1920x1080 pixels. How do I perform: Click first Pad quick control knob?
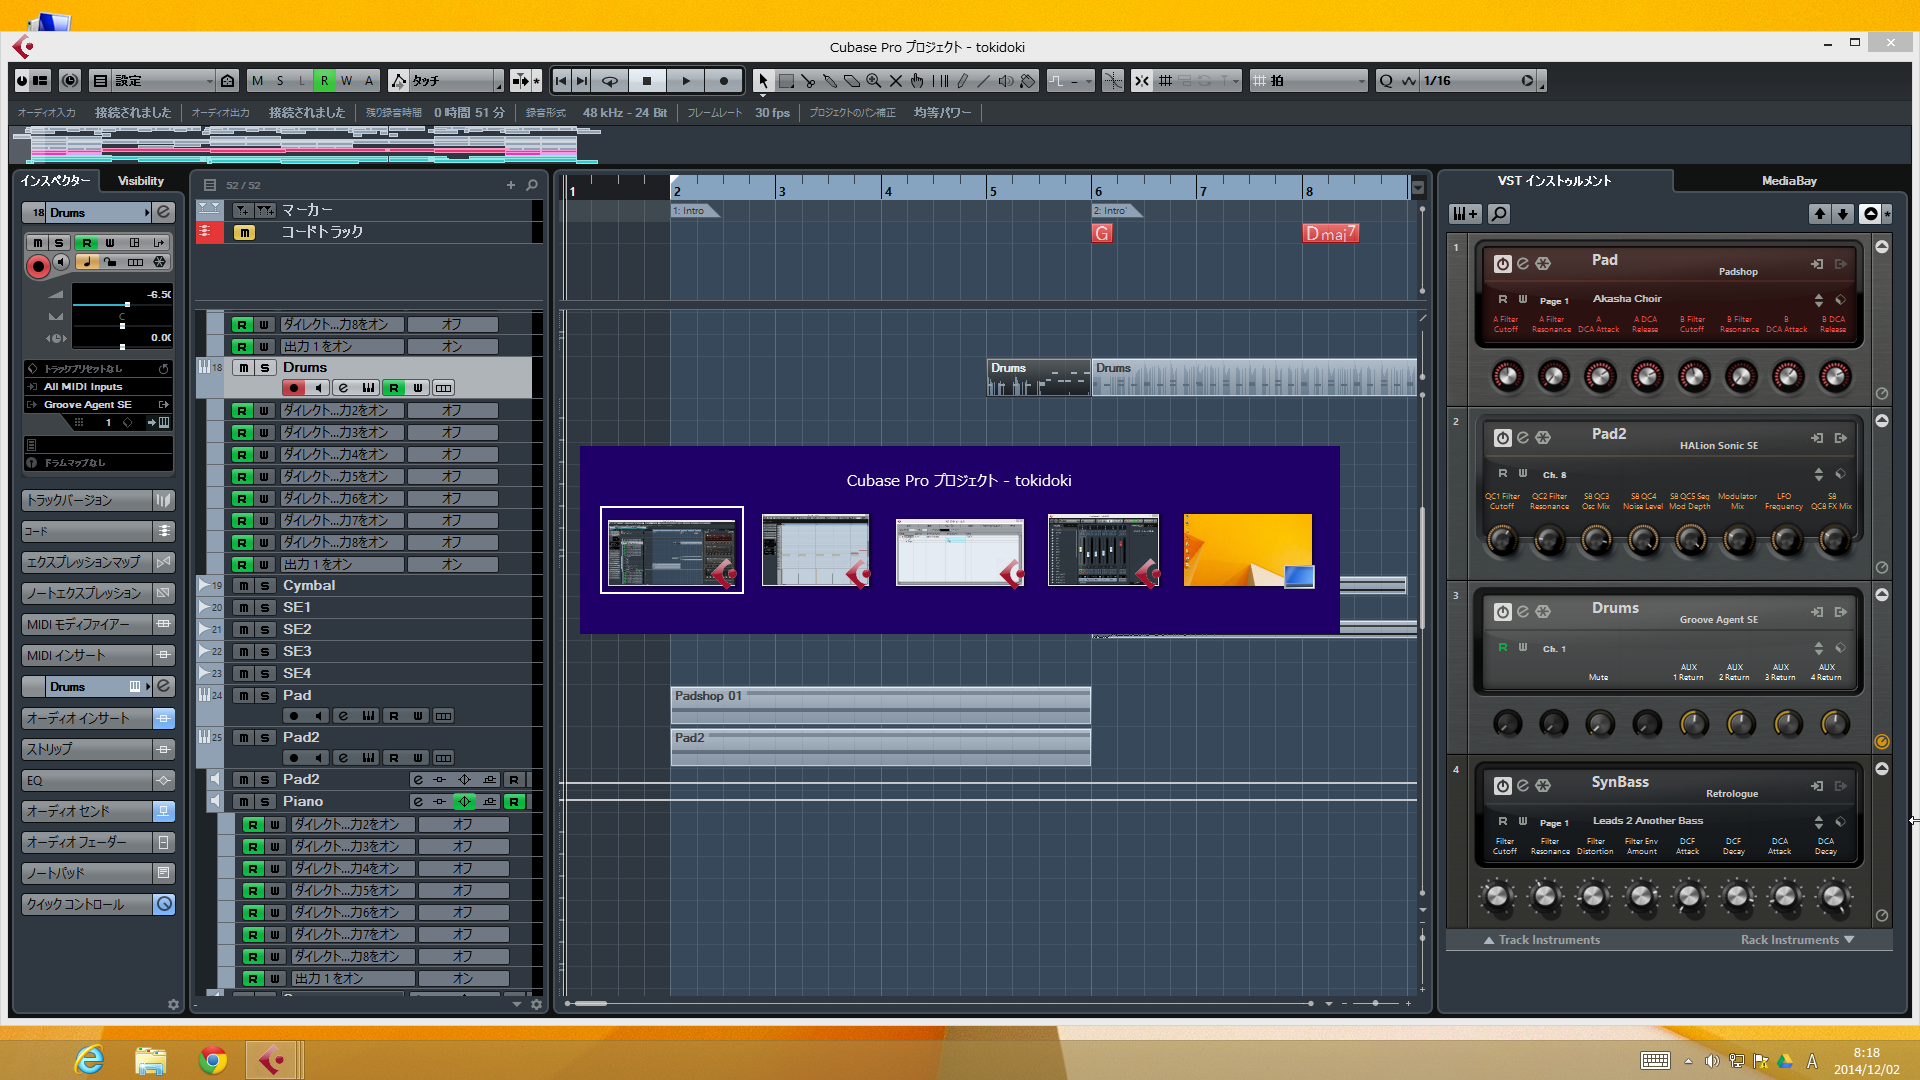click(1507, 376)
